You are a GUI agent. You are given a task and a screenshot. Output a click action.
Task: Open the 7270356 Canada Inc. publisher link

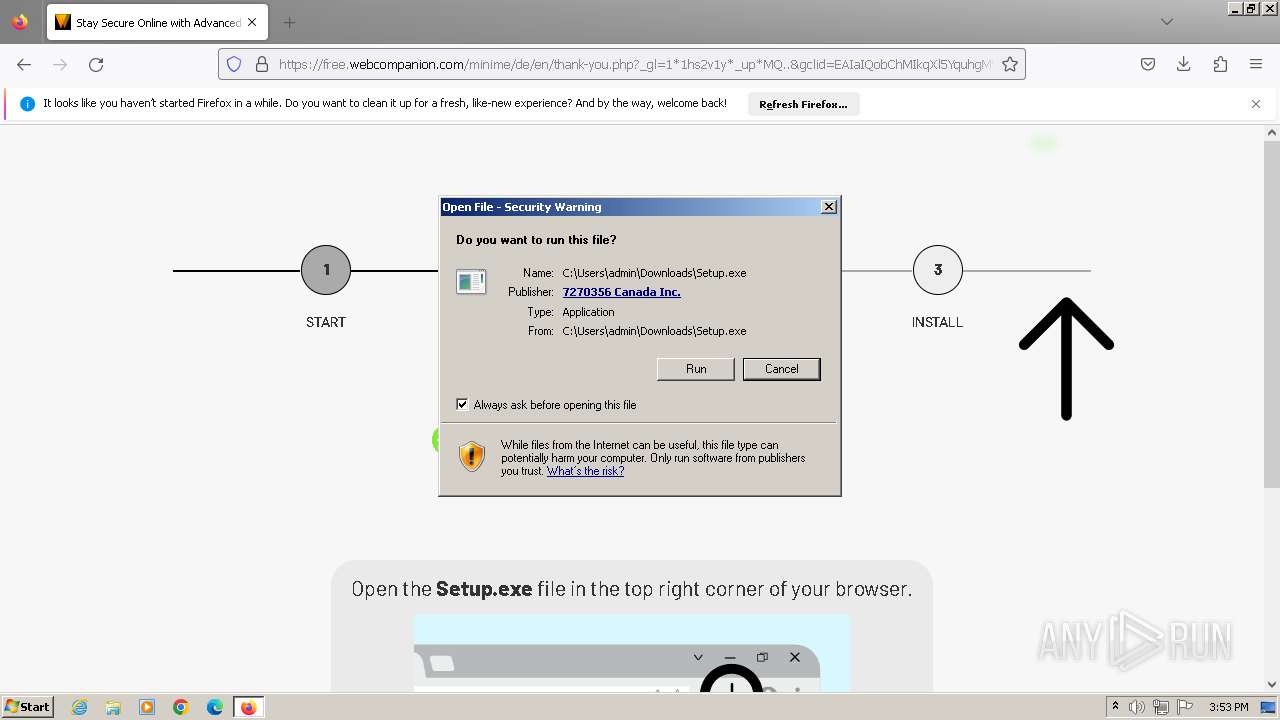[621, 292]
